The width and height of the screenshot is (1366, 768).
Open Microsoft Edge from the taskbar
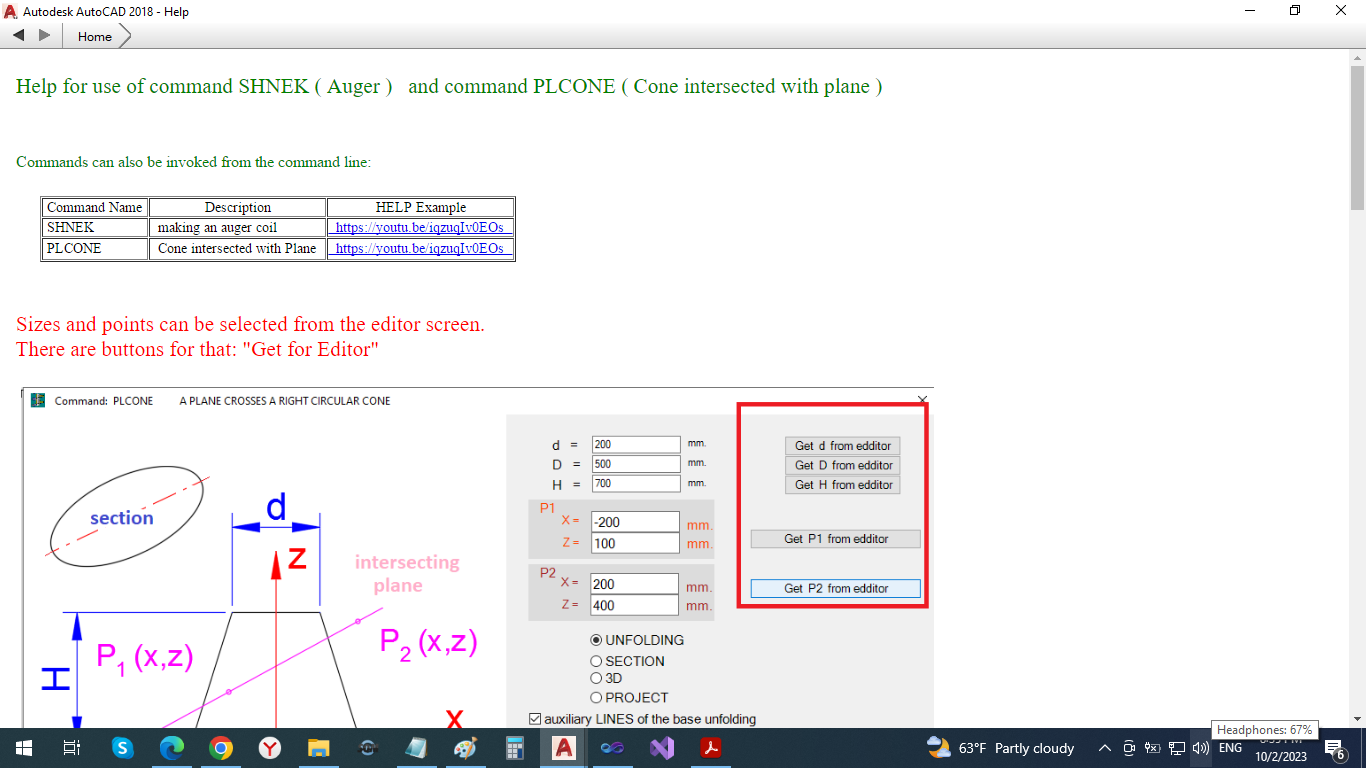click(172, 748)
